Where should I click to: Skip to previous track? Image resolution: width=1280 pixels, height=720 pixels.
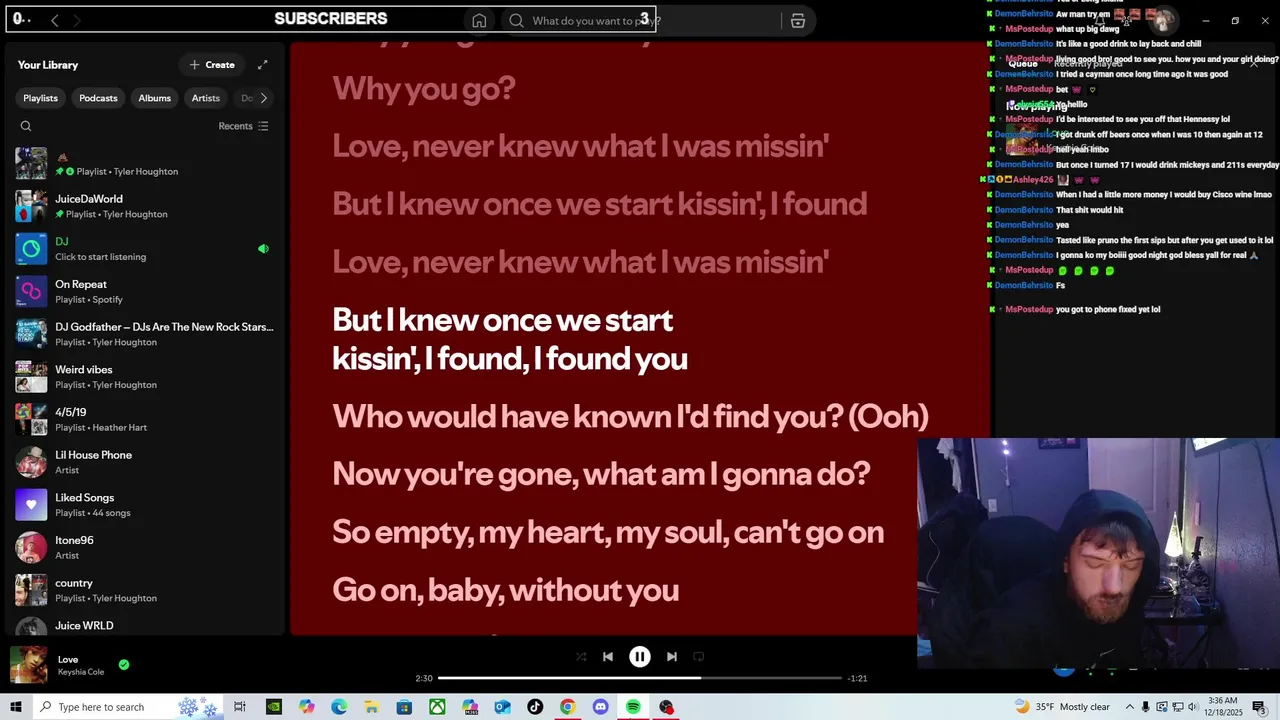pos(608,657)
